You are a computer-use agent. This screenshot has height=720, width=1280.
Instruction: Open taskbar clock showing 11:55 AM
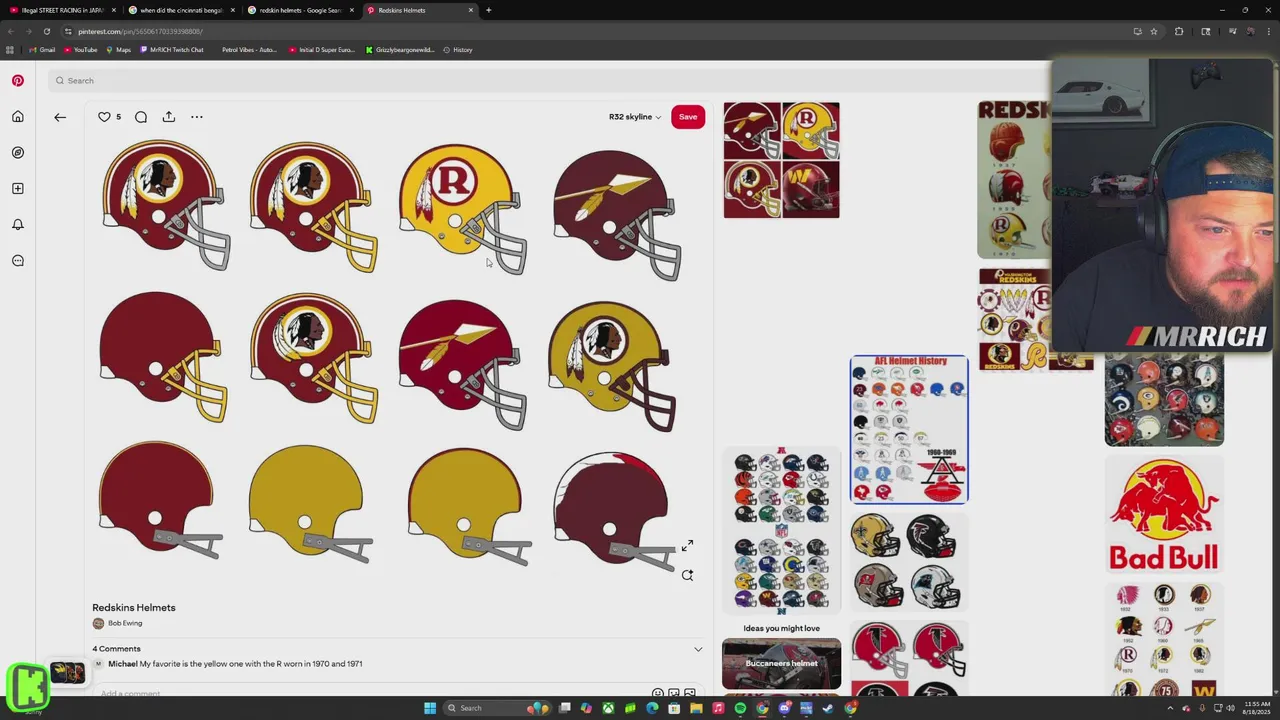pos(1256,708)
